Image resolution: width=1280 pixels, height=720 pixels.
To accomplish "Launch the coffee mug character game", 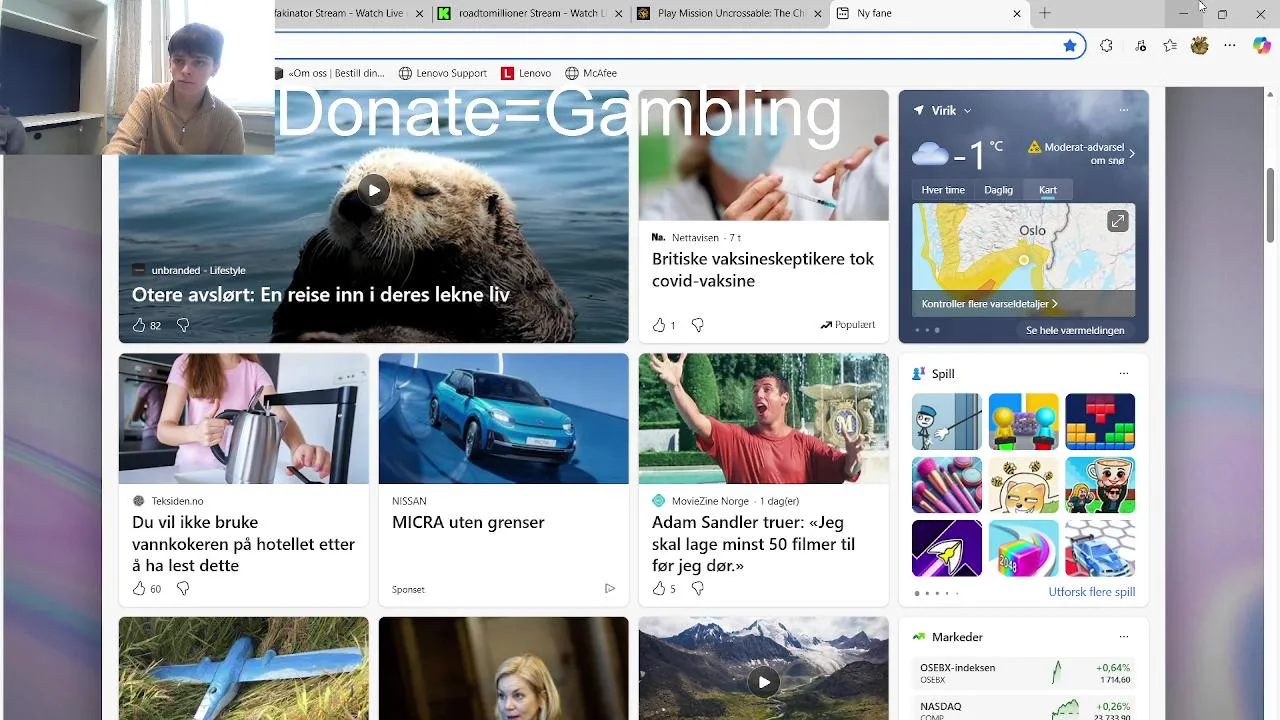I will pyautogui.click(x=1100, y=485).
